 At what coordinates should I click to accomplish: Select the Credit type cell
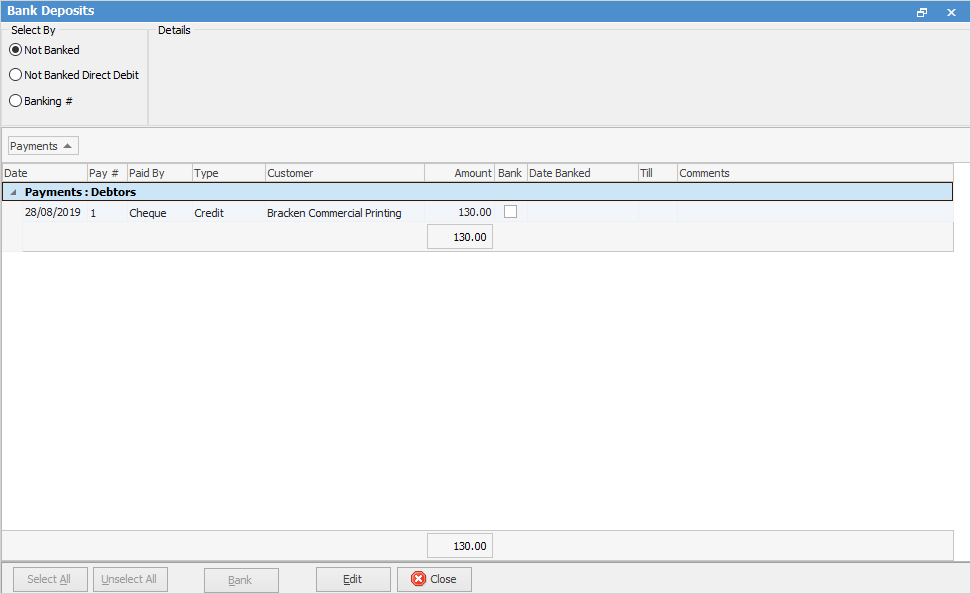coord(229,212)
